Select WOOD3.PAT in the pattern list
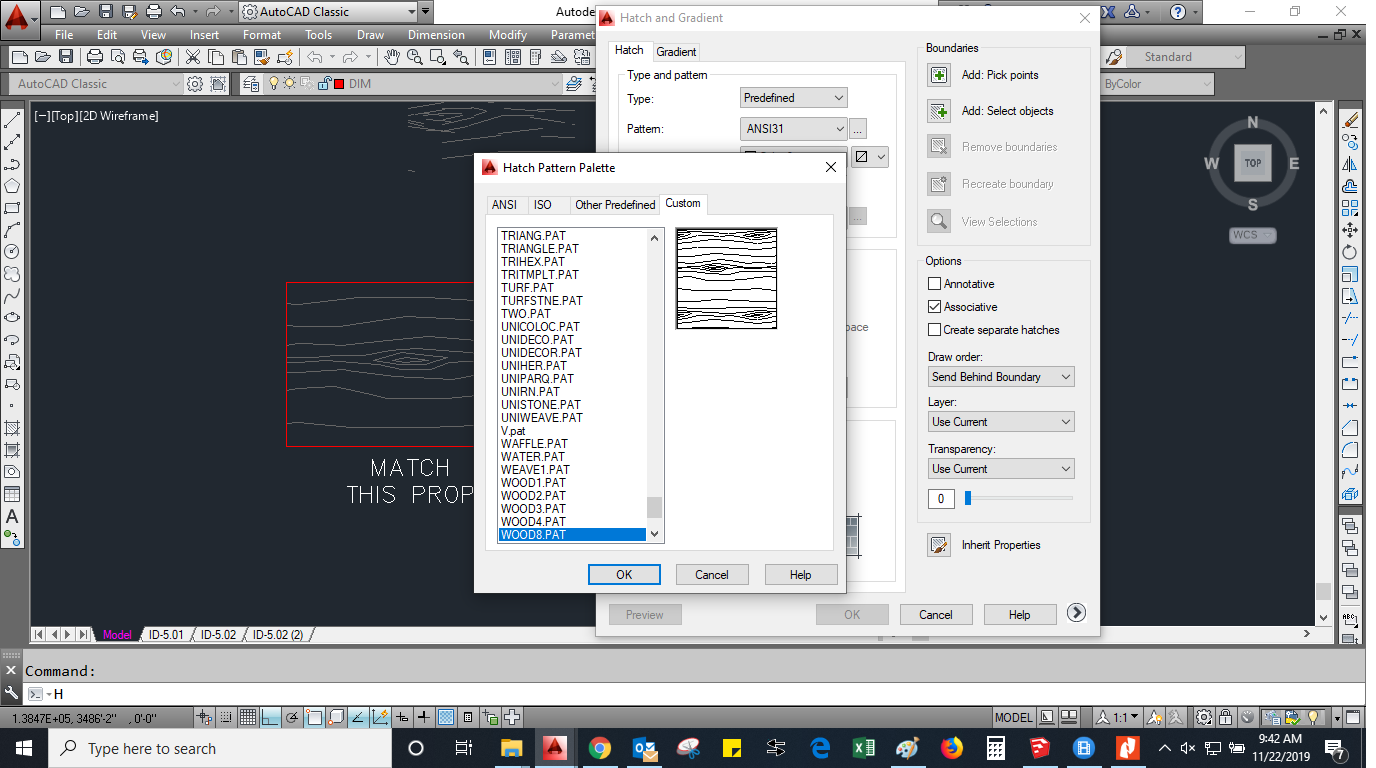Image resolution: width=1376 pixels, height=768 pixels. click(x=533, y=509)
